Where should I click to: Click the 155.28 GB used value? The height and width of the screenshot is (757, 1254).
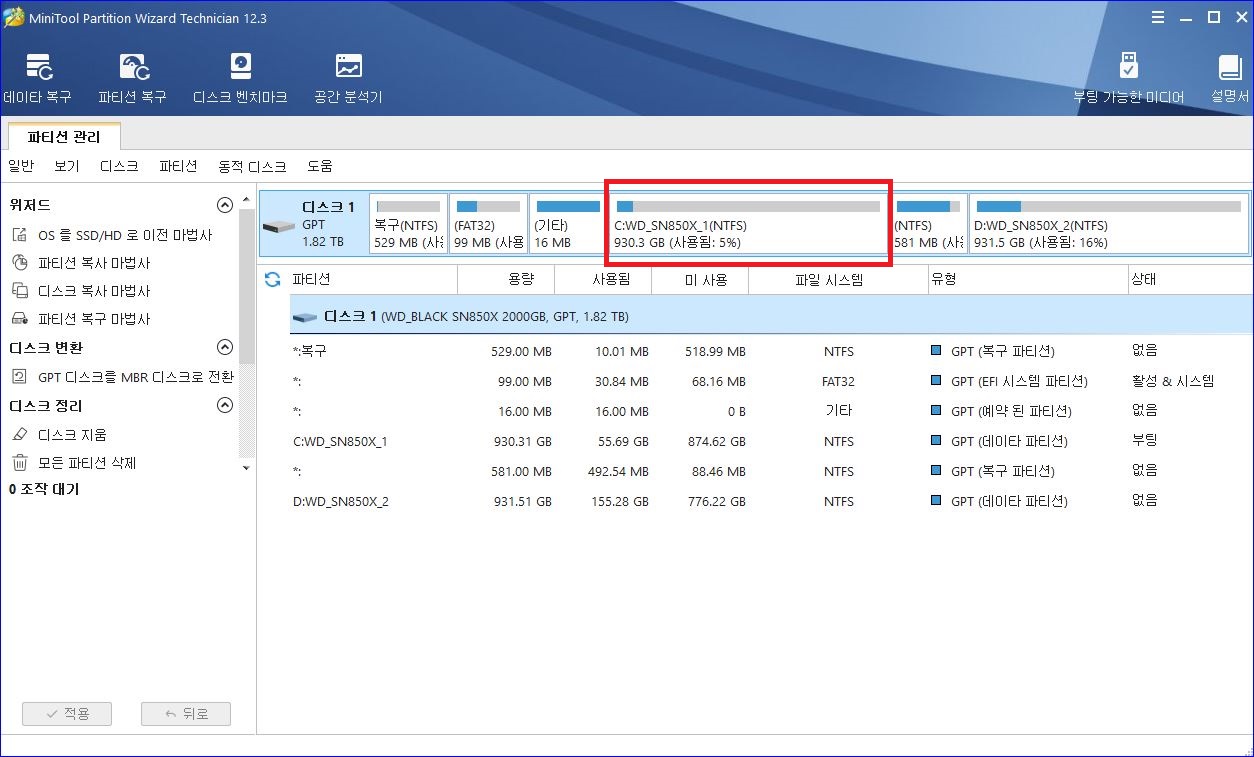pyautogui.click(x=619, y=501)
